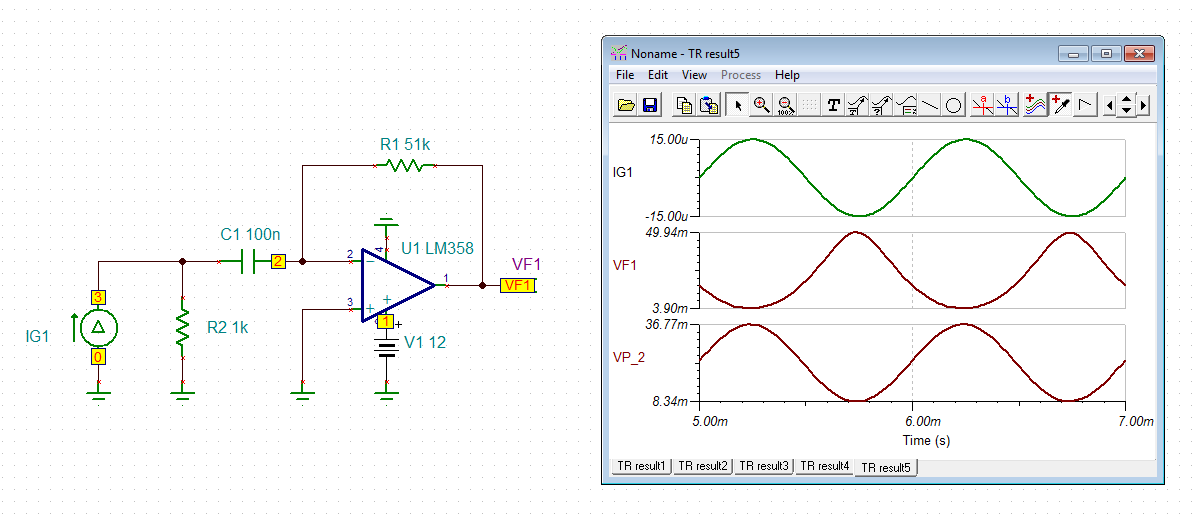Pick the circle drawing tool
The width and height of the screenshot is (1203, 518).
(x=953, y=105)
